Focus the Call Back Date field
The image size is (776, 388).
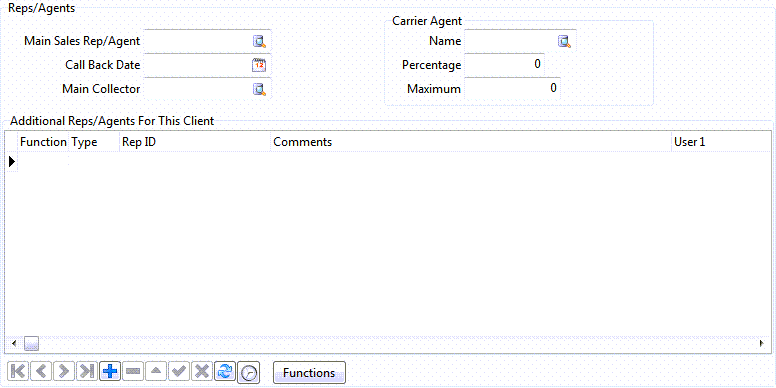tap(207, 65)
